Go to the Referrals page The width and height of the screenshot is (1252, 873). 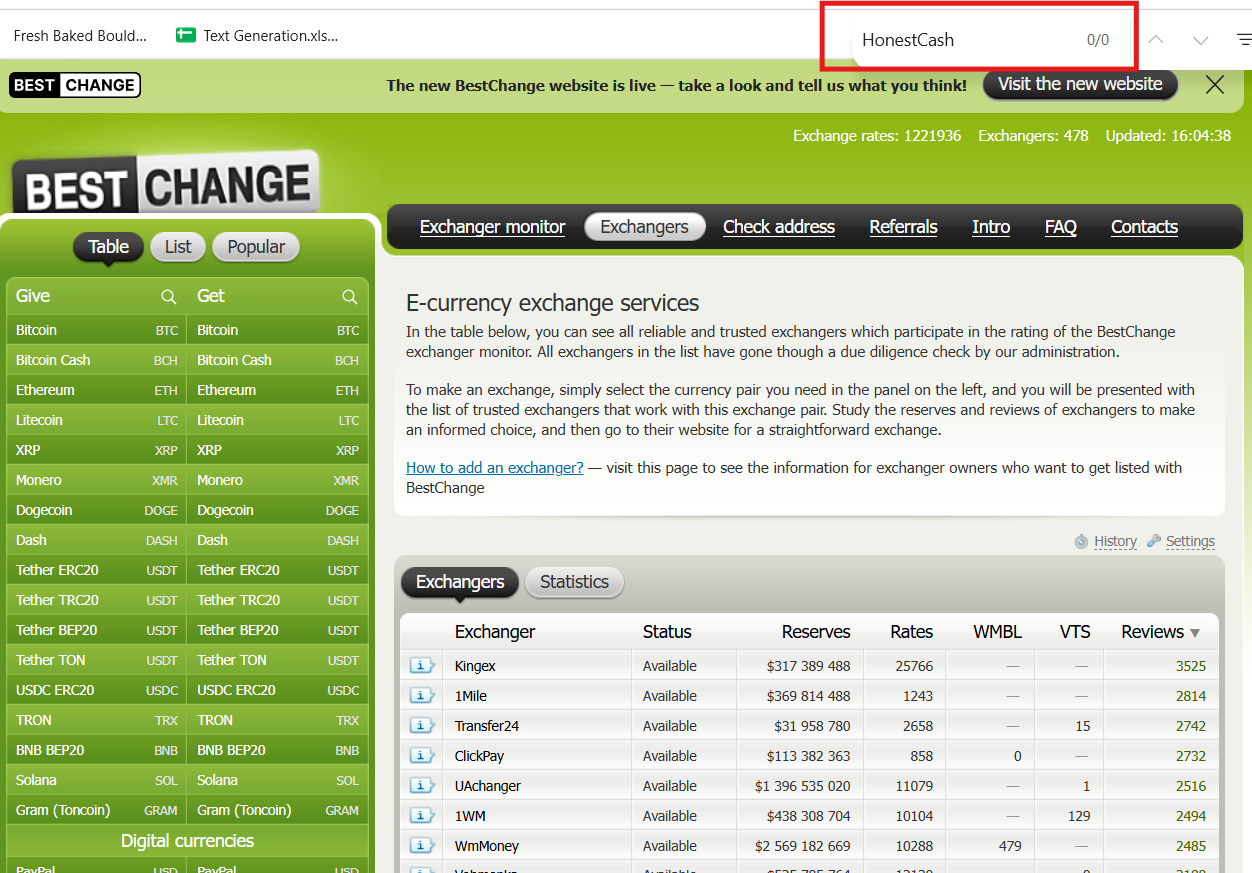click(x=903, y=227)
